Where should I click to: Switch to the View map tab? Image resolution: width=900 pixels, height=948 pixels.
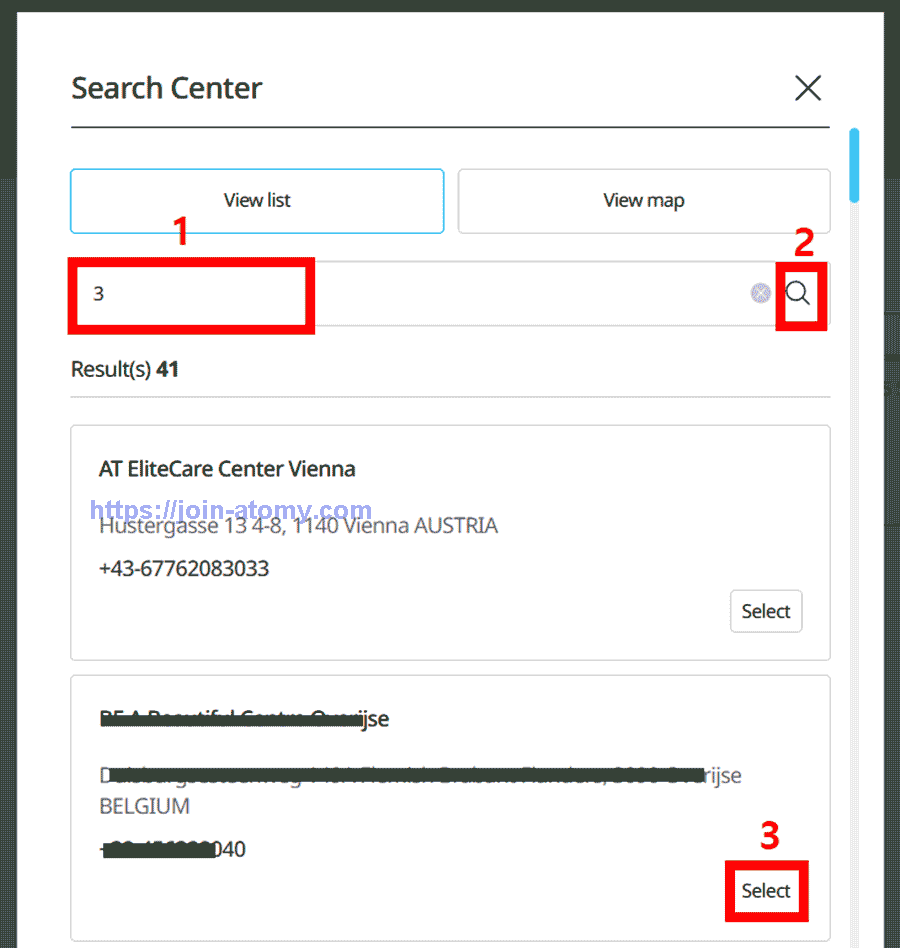[643, 201]
